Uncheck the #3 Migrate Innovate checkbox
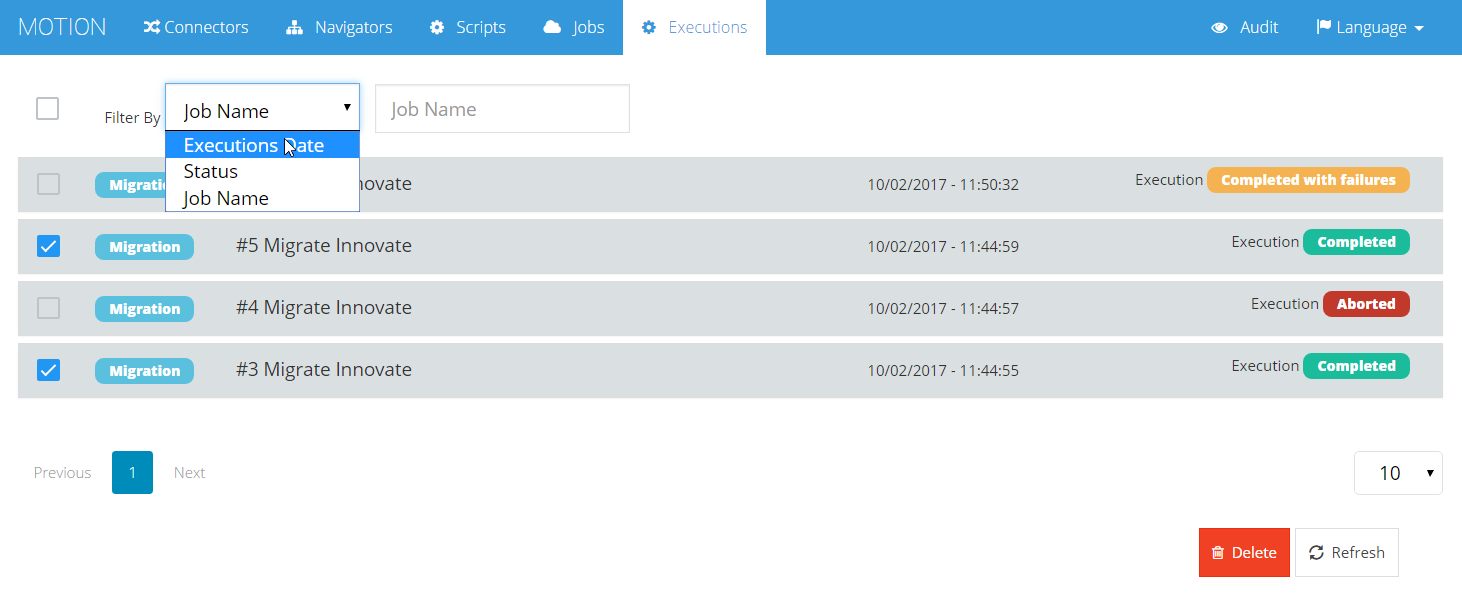Screen dimensions: 1462x594 coord(48,370)
